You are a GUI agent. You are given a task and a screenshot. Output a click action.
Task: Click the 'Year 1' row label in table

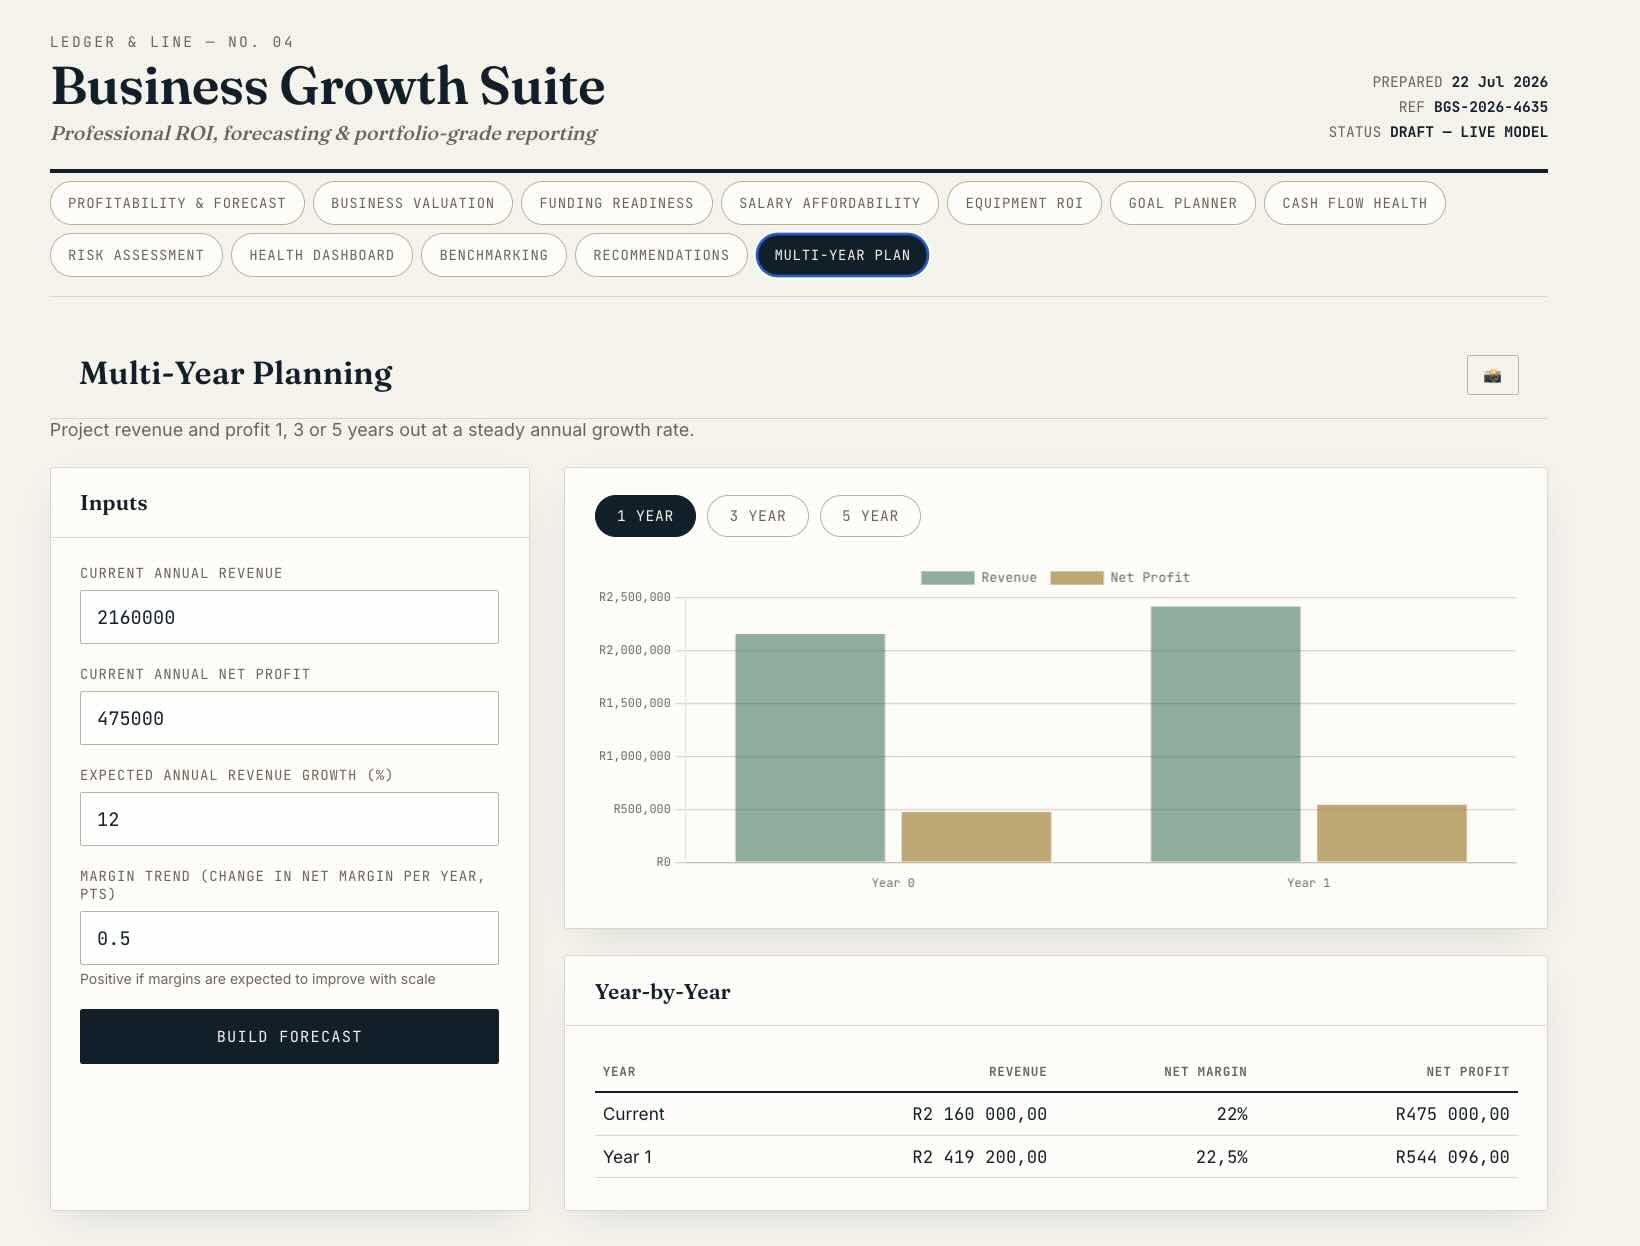click(x=627, y=1157)
